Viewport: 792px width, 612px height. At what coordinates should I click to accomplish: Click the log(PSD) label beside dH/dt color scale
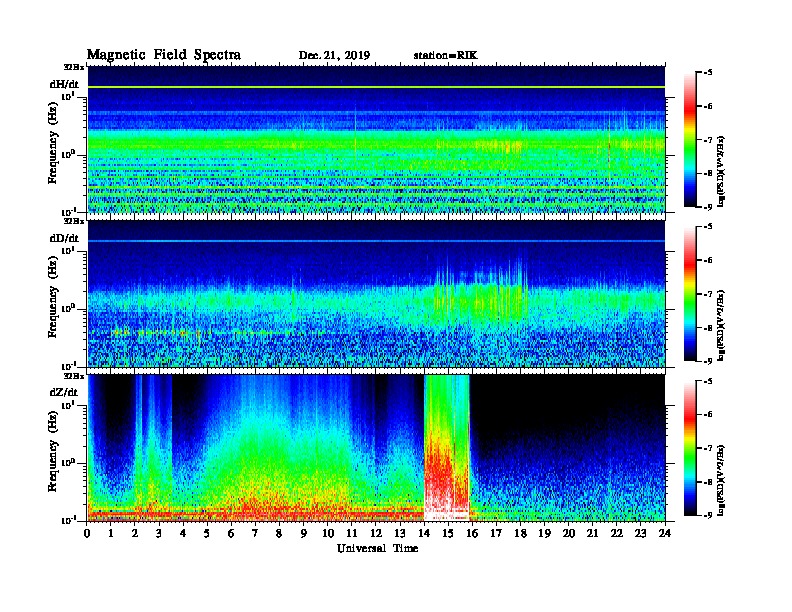click(x=722, y=171)
